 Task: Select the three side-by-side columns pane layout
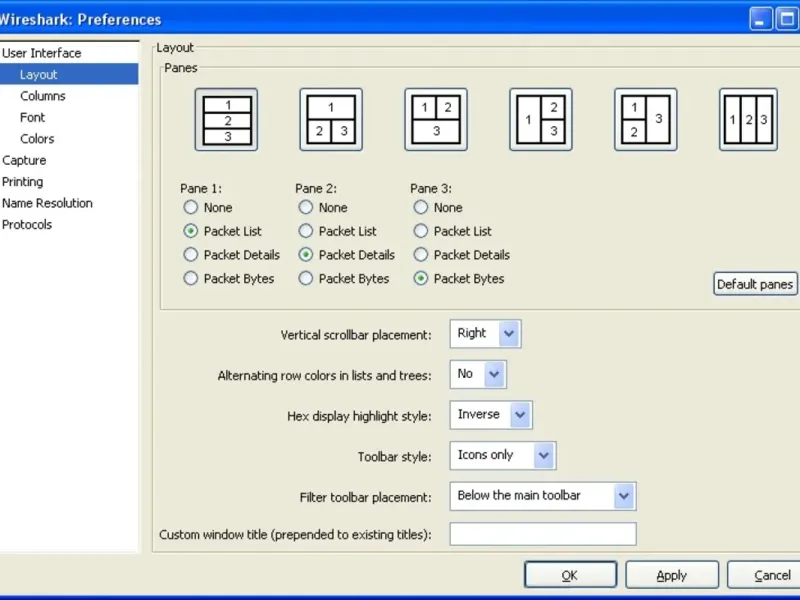pos(748,120)
